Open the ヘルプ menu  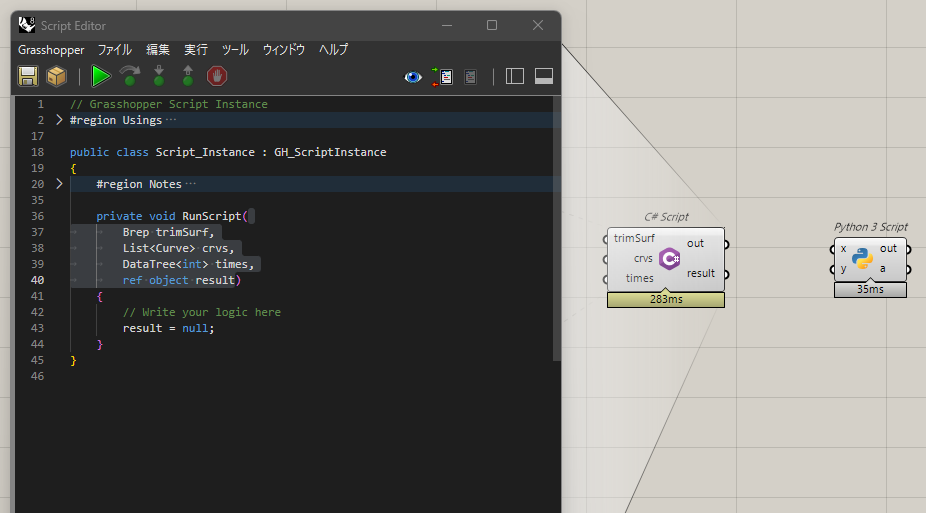click(333, 49)
